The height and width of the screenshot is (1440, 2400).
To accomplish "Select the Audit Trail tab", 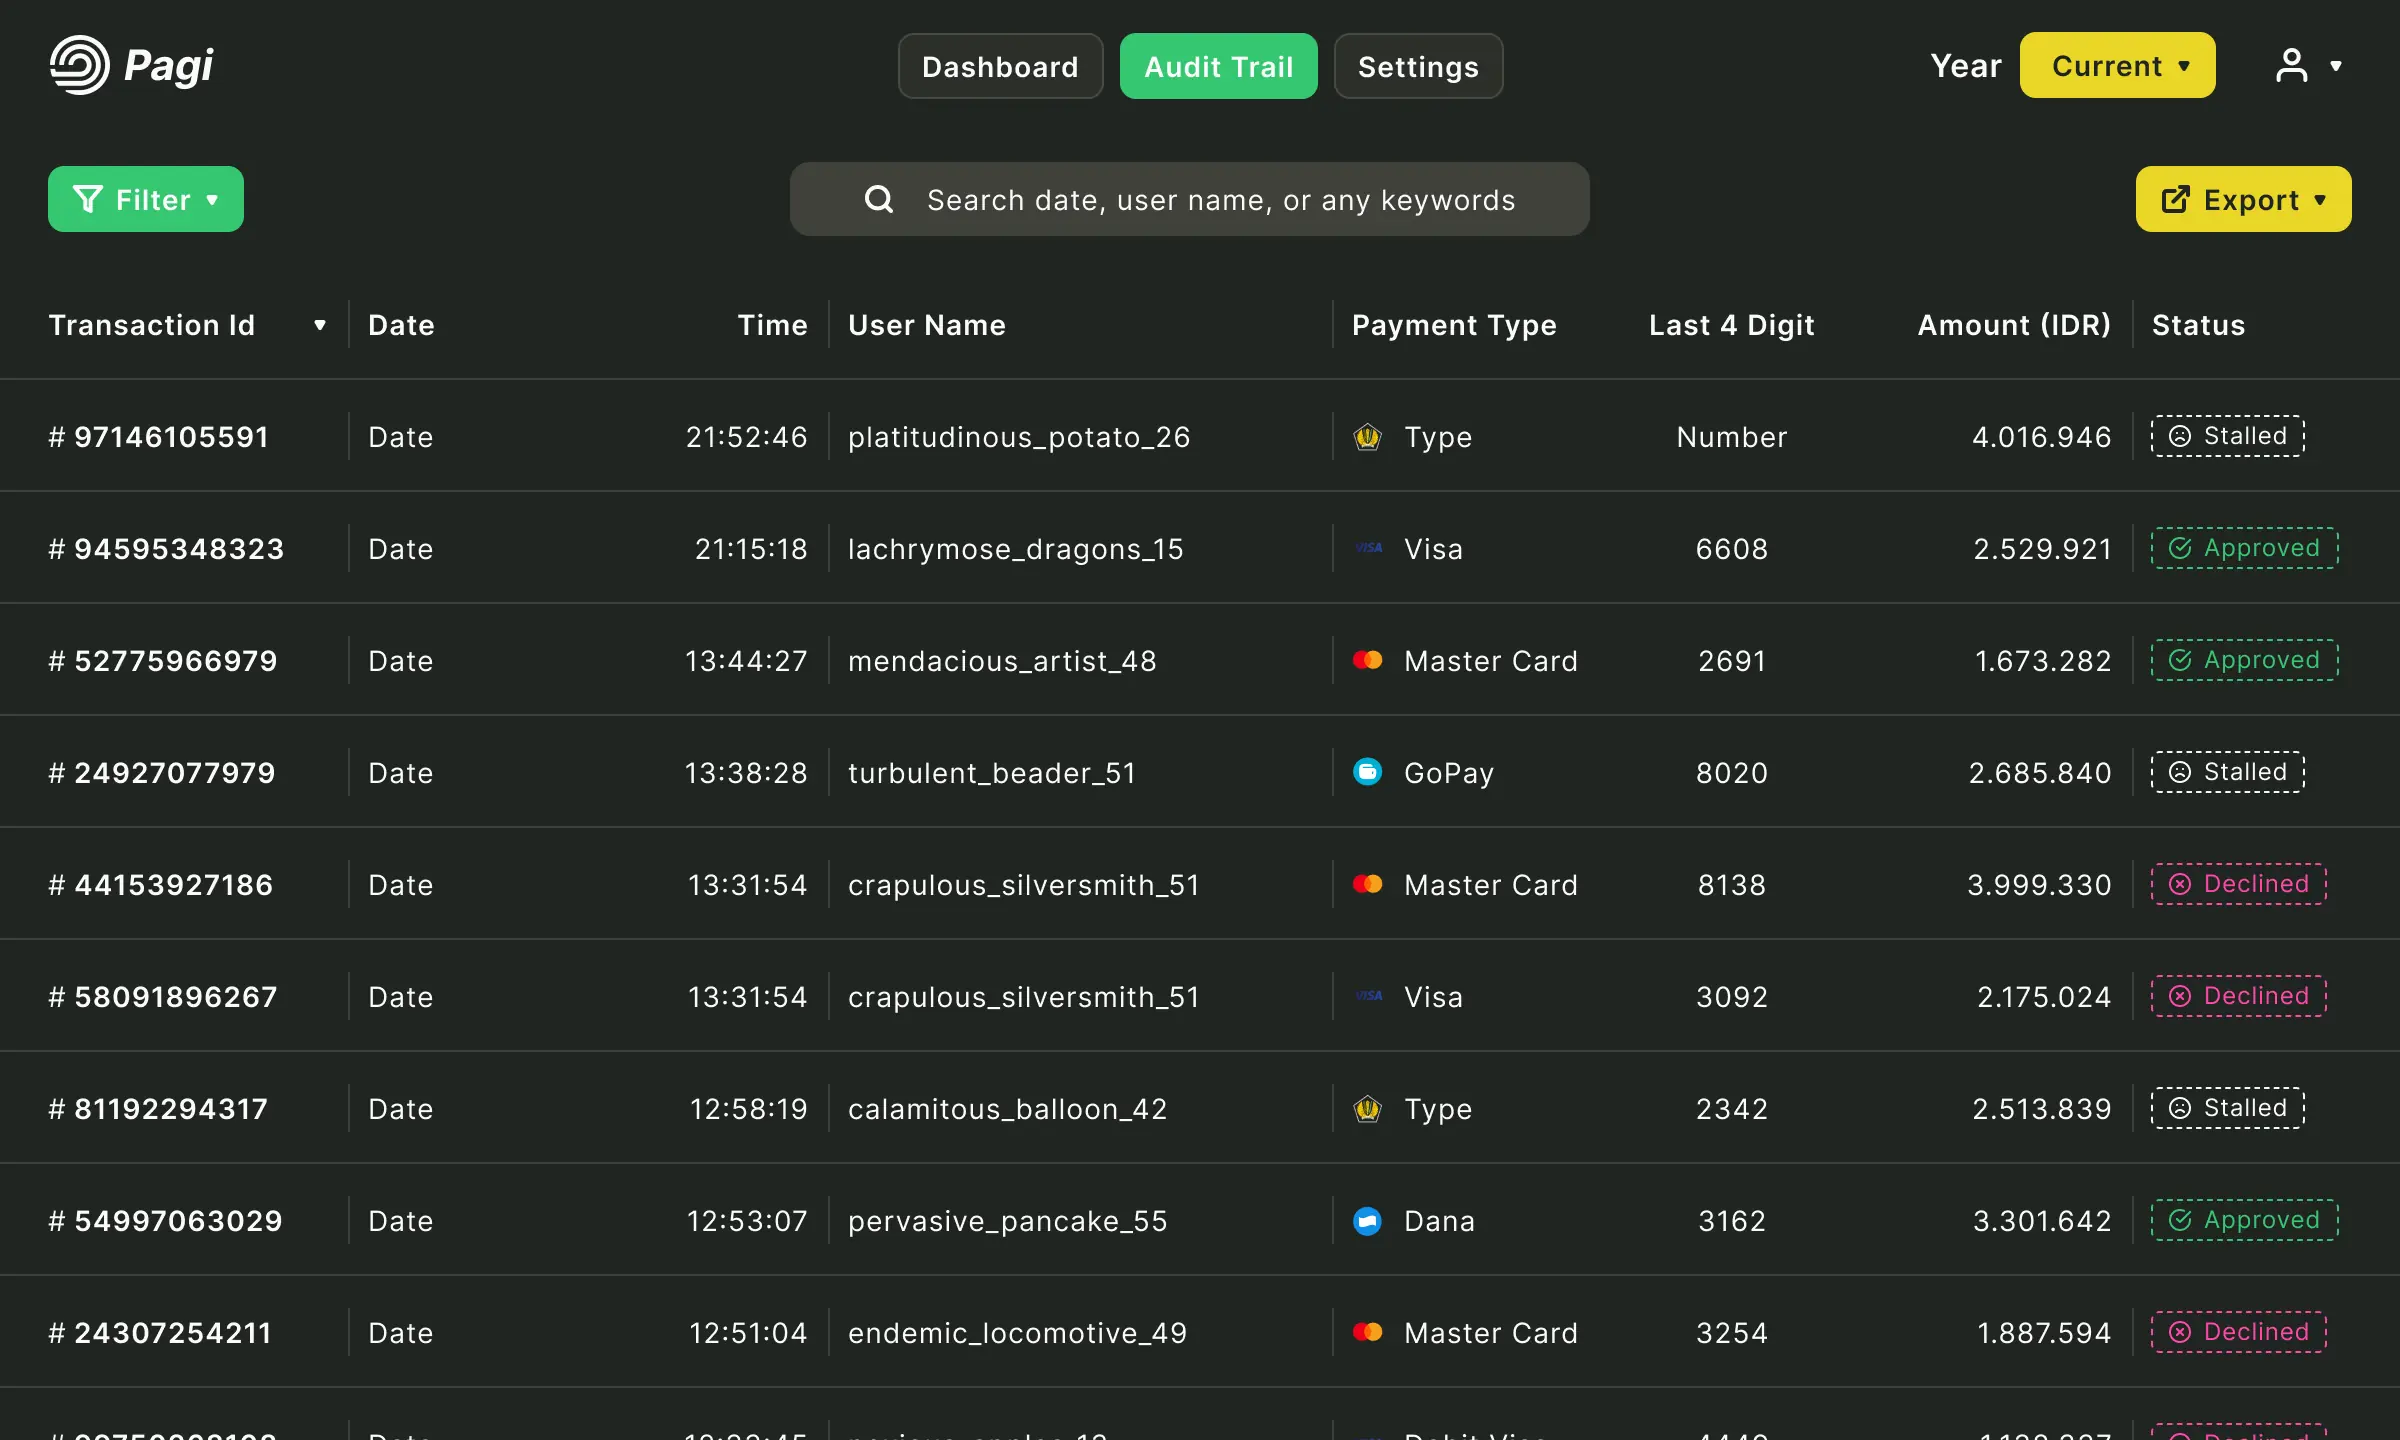I will point(1218,66).
